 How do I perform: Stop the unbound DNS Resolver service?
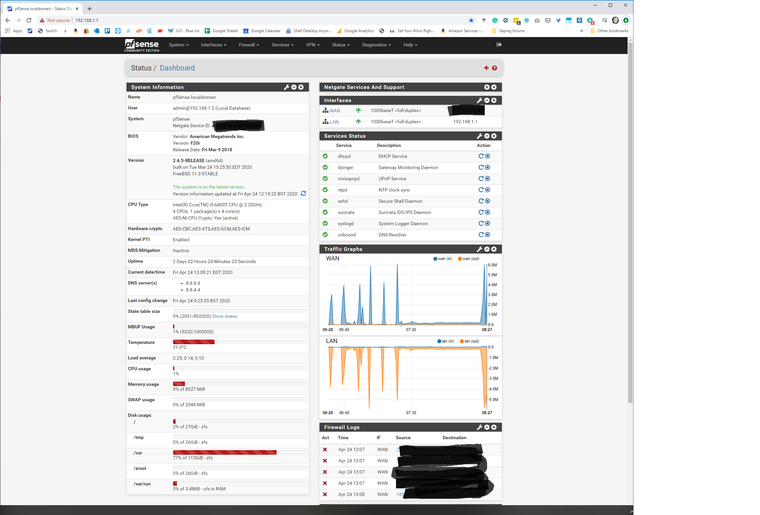point(488,234)
